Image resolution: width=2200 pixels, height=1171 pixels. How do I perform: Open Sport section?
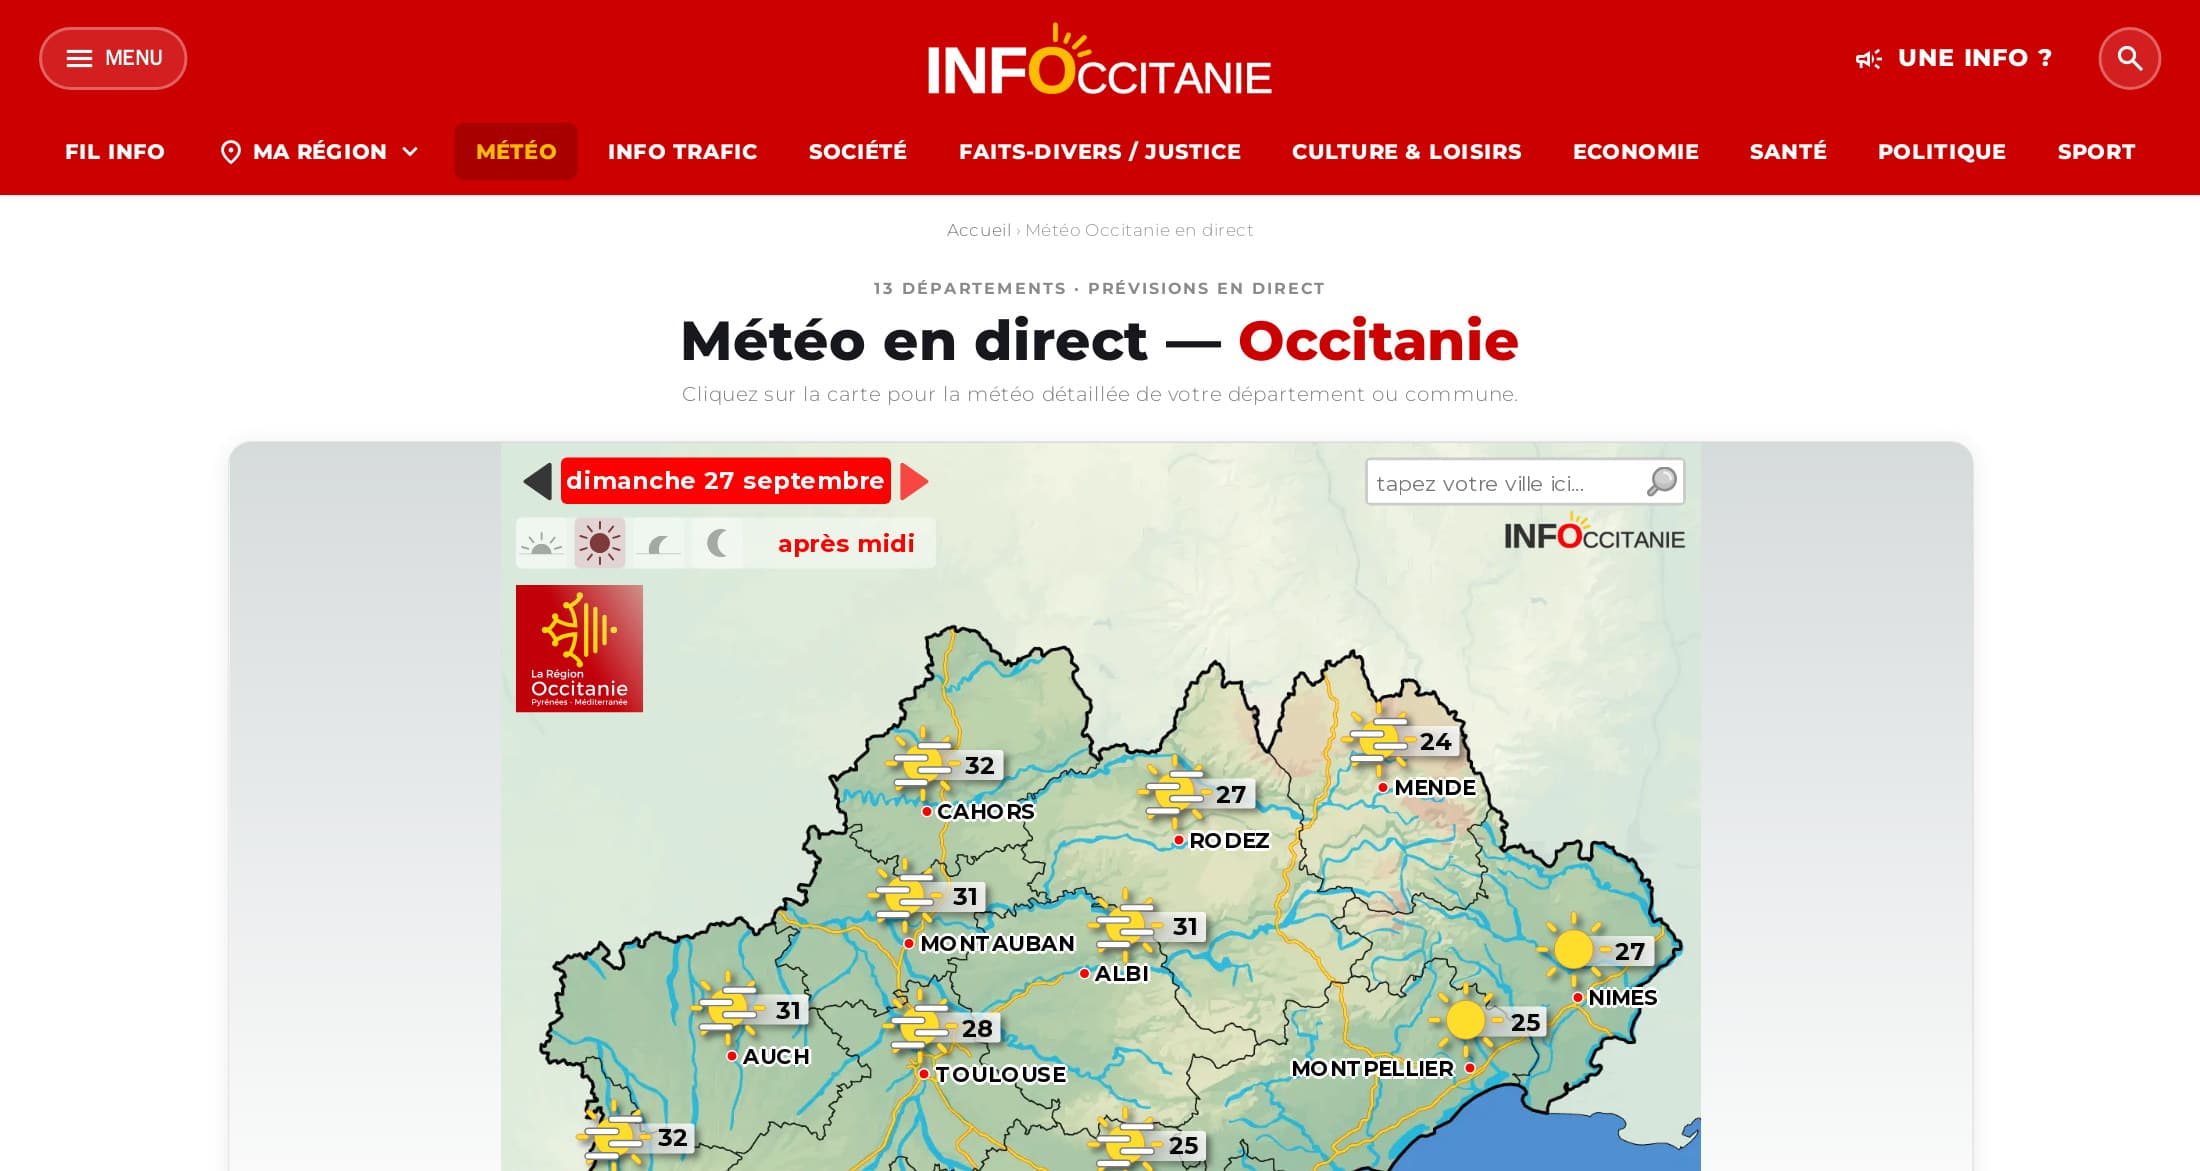[x=2096, y=152]
